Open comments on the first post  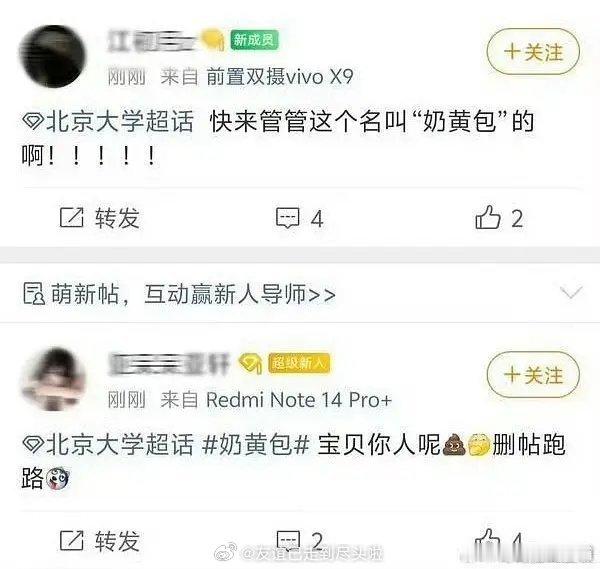287,218
